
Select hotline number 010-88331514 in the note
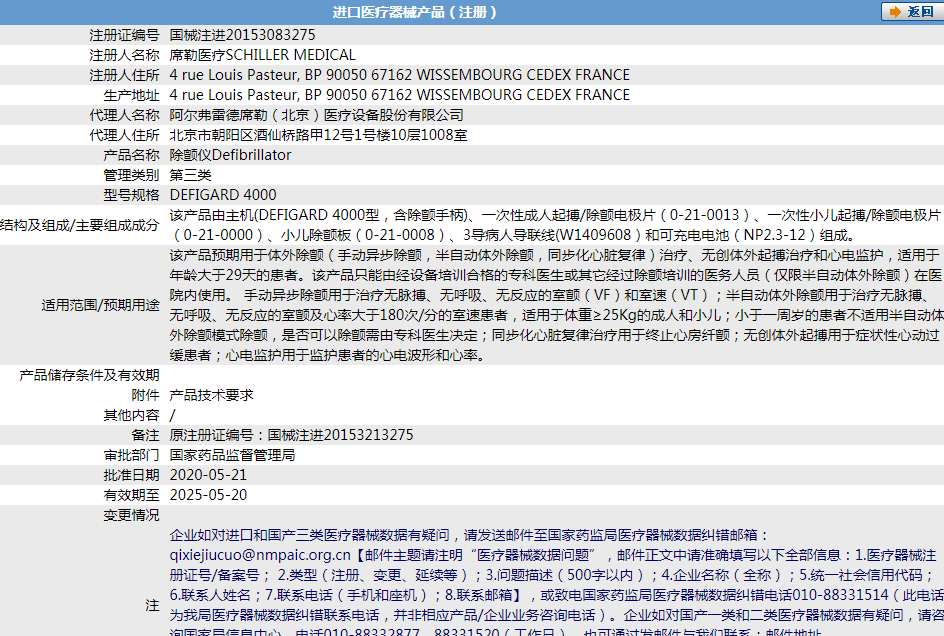point(840,595)
